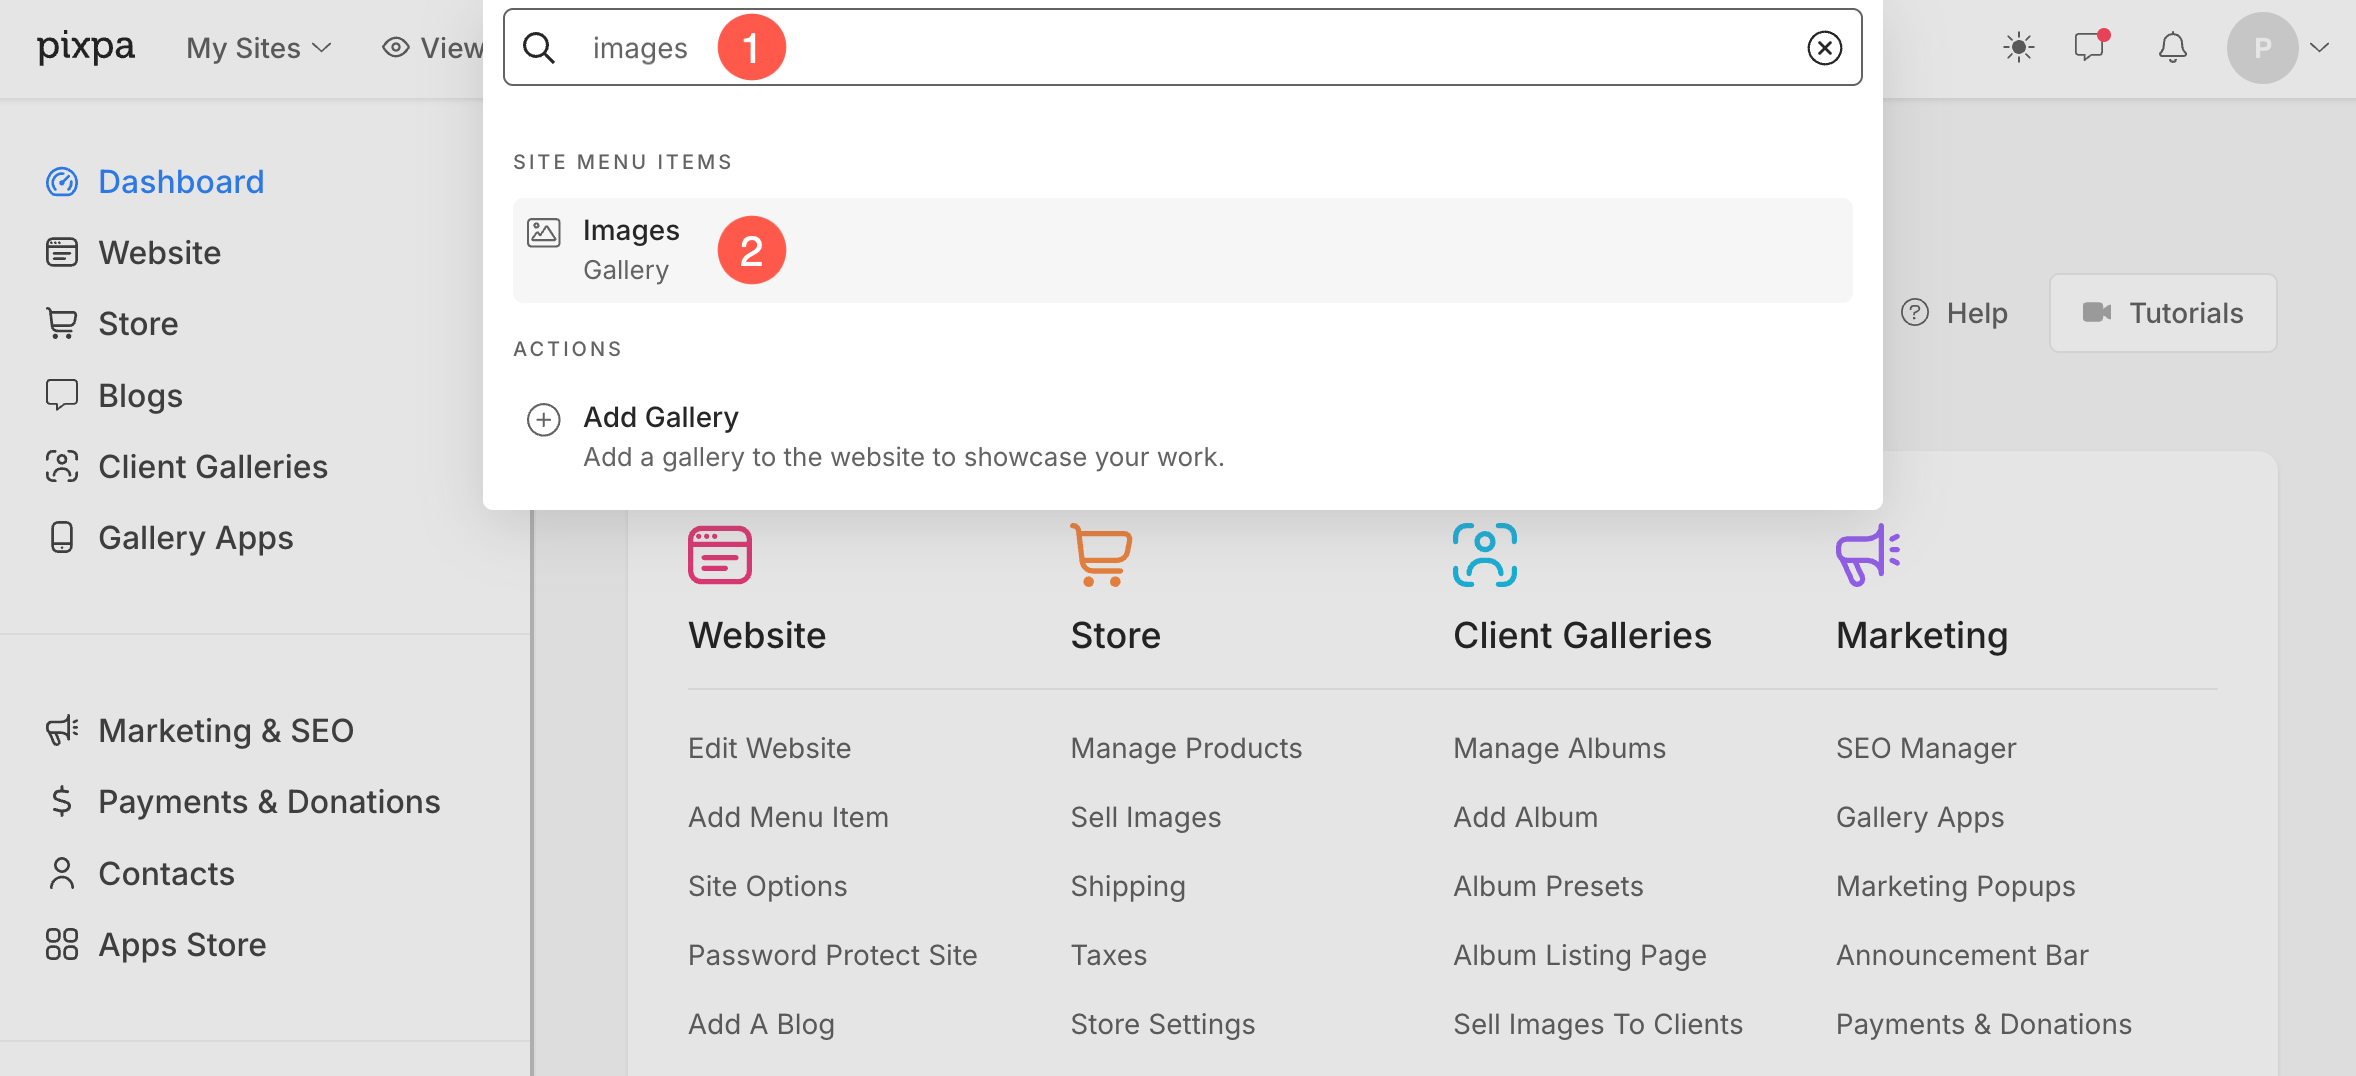
Task: Open the Sell Images To Clients link
Action: click(x=1597, y=1024)
